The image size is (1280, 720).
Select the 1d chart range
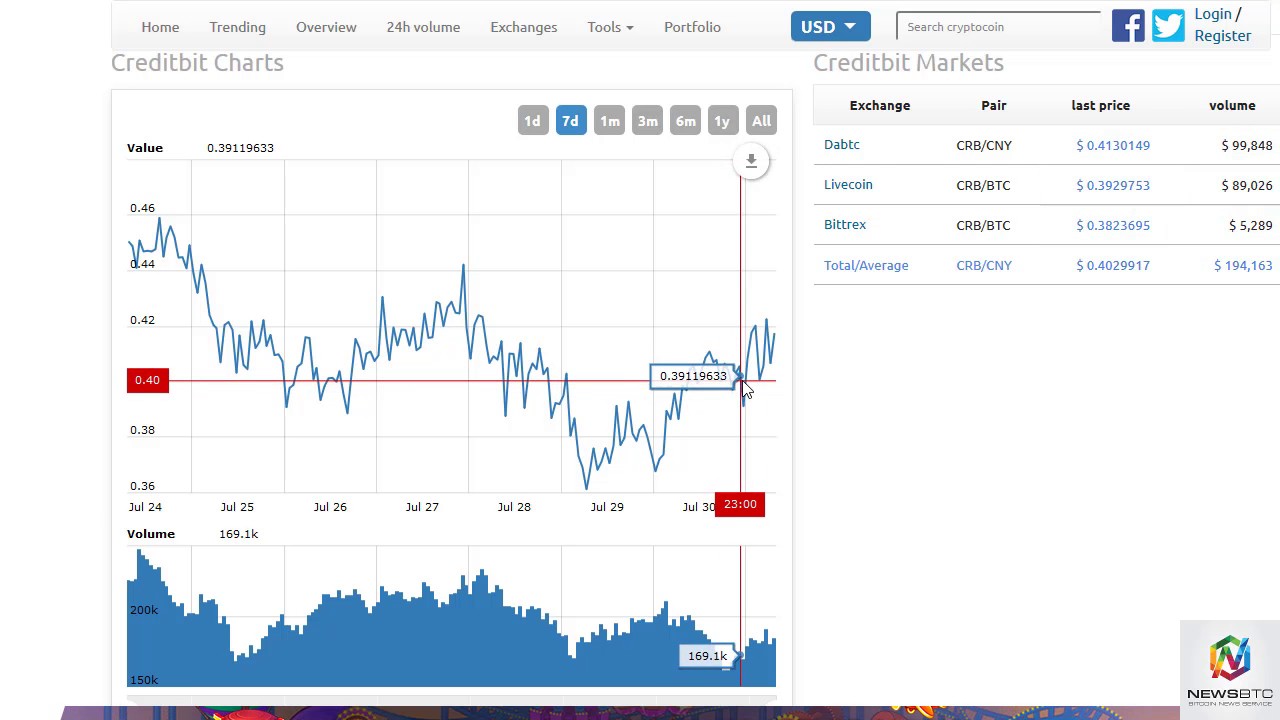tap(532, 121)
